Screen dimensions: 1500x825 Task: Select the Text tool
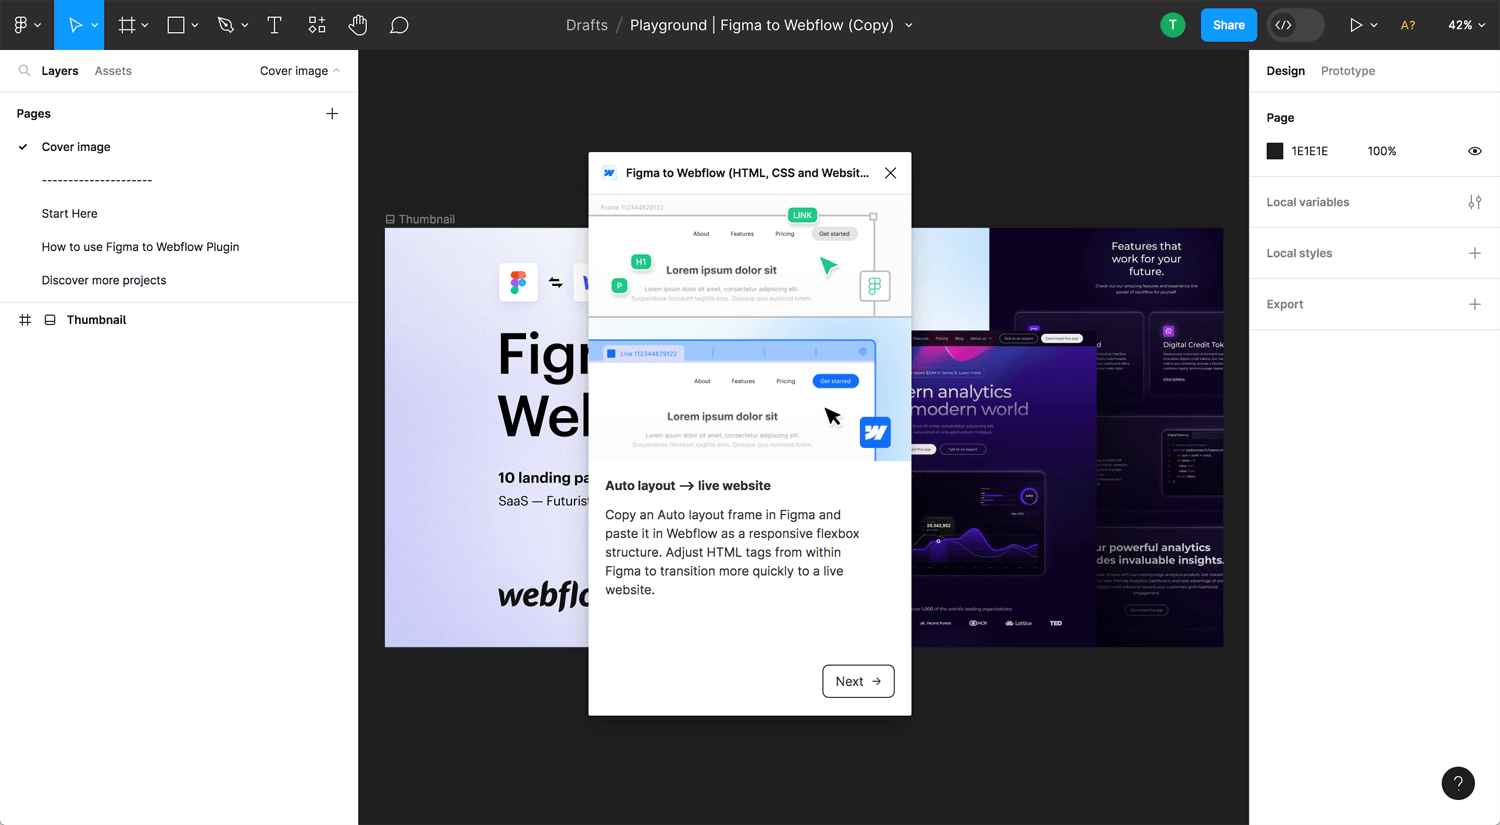click(x=274, y=25)
